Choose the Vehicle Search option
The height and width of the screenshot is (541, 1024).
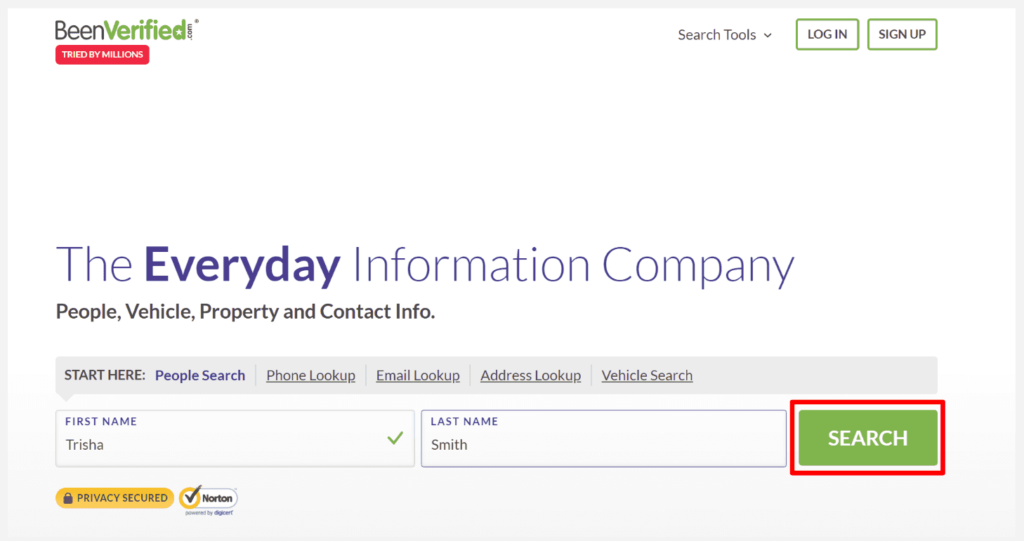click(647, 375)
